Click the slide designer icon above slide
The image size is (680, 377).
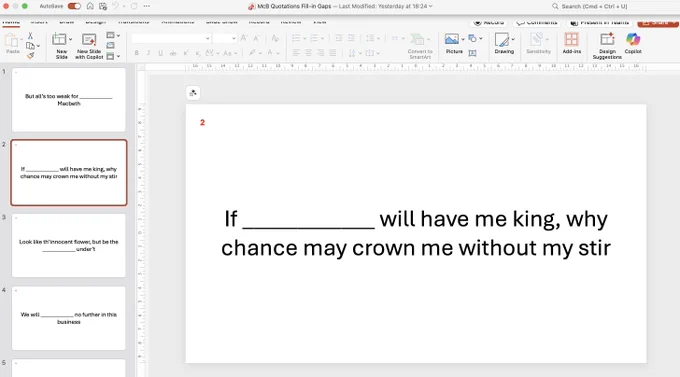tap(193, 93)
